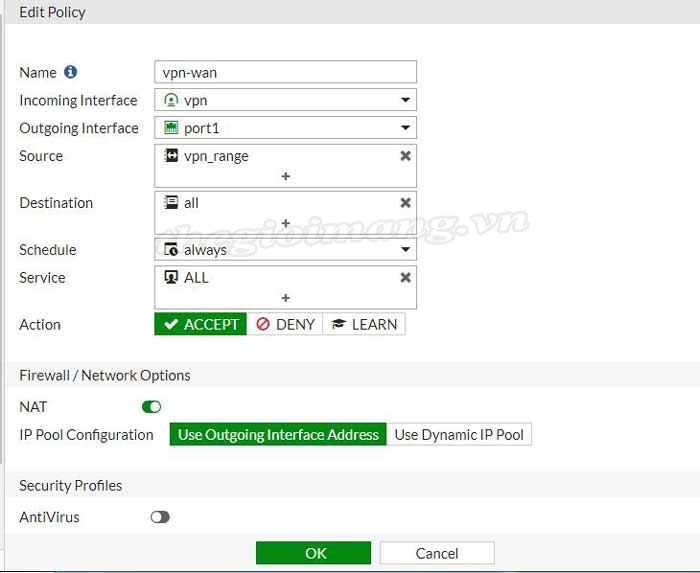
Task: Click the info icon next to Name
Action: [70, 72]
